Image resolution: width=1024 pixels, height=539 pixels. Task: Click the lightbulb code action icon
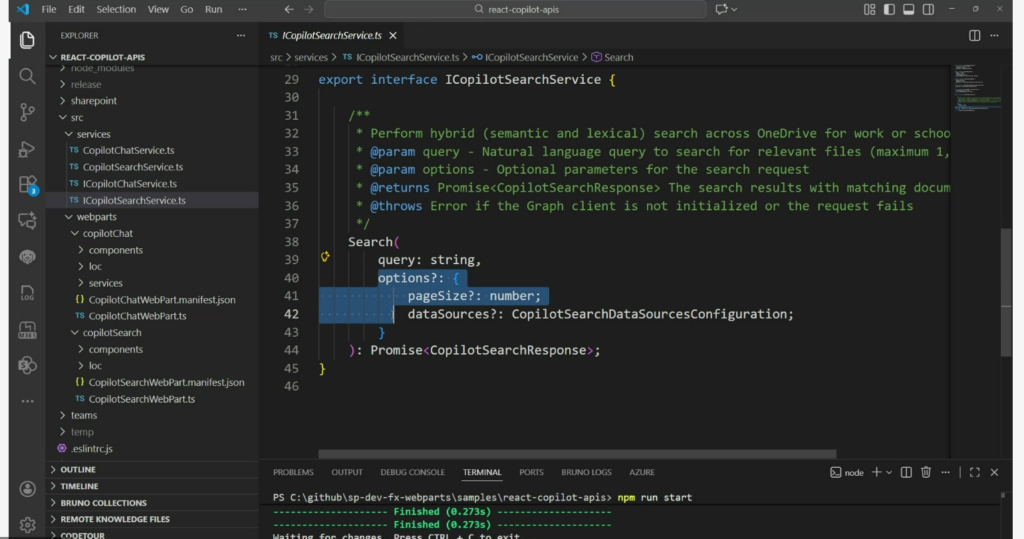[x=325, y=258]
